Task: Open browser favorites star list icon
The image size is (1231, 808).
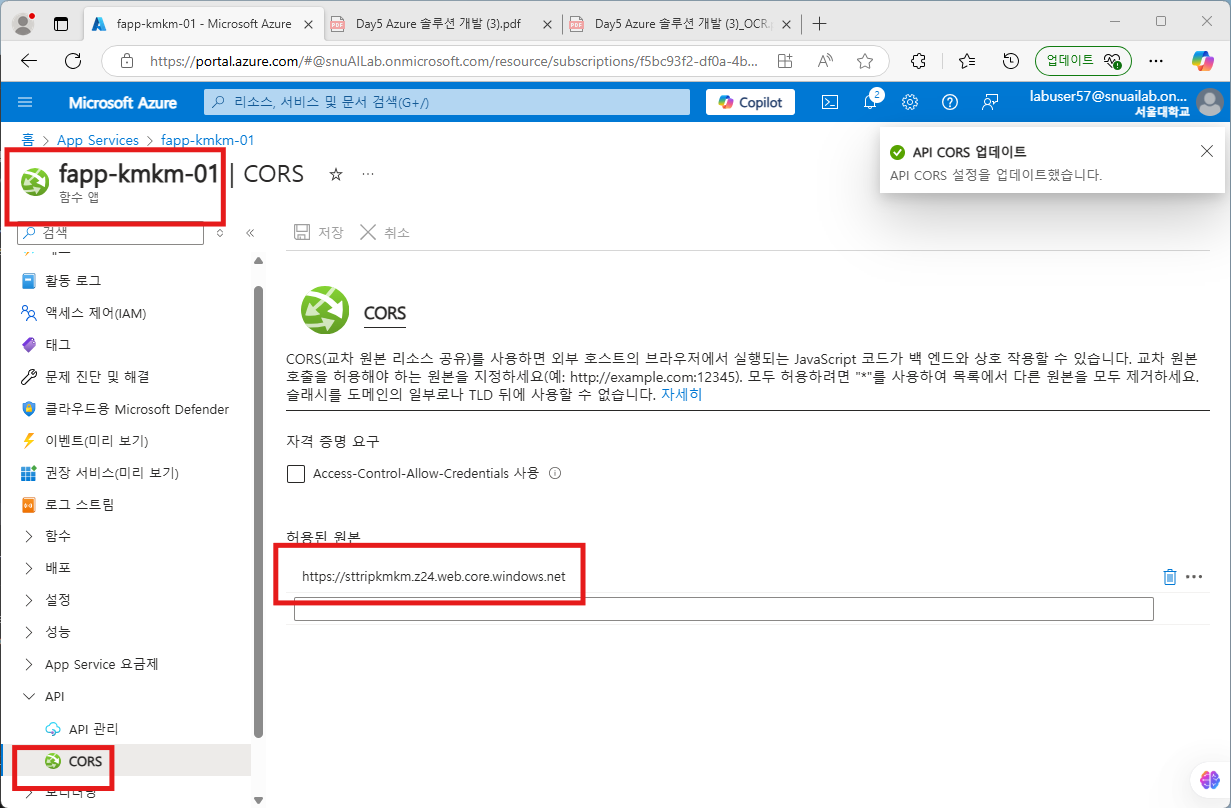Action: click(x=967, y=61)
